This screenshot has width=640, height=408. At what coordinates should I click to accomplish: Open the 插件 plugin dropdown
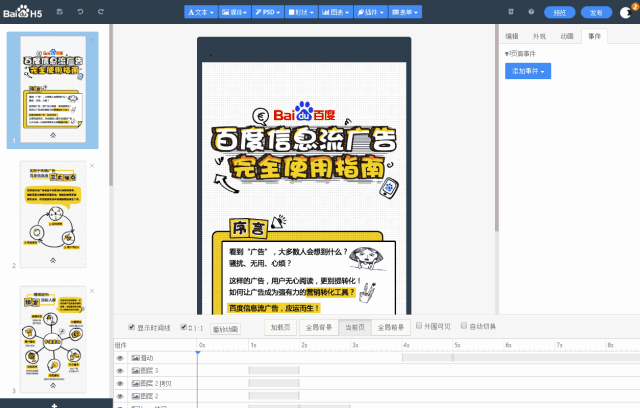[370, 12]
